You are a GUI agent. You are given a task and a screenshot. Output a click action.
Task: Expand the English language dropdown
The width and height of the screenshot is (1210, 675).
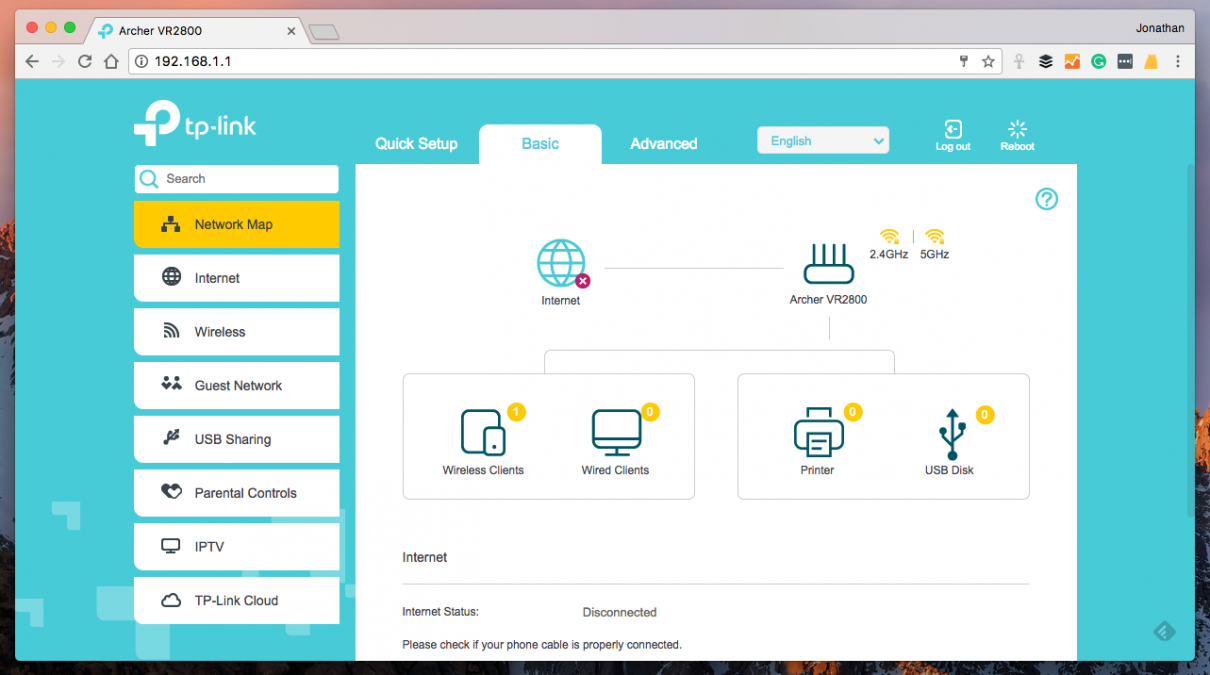pos(823,141)
